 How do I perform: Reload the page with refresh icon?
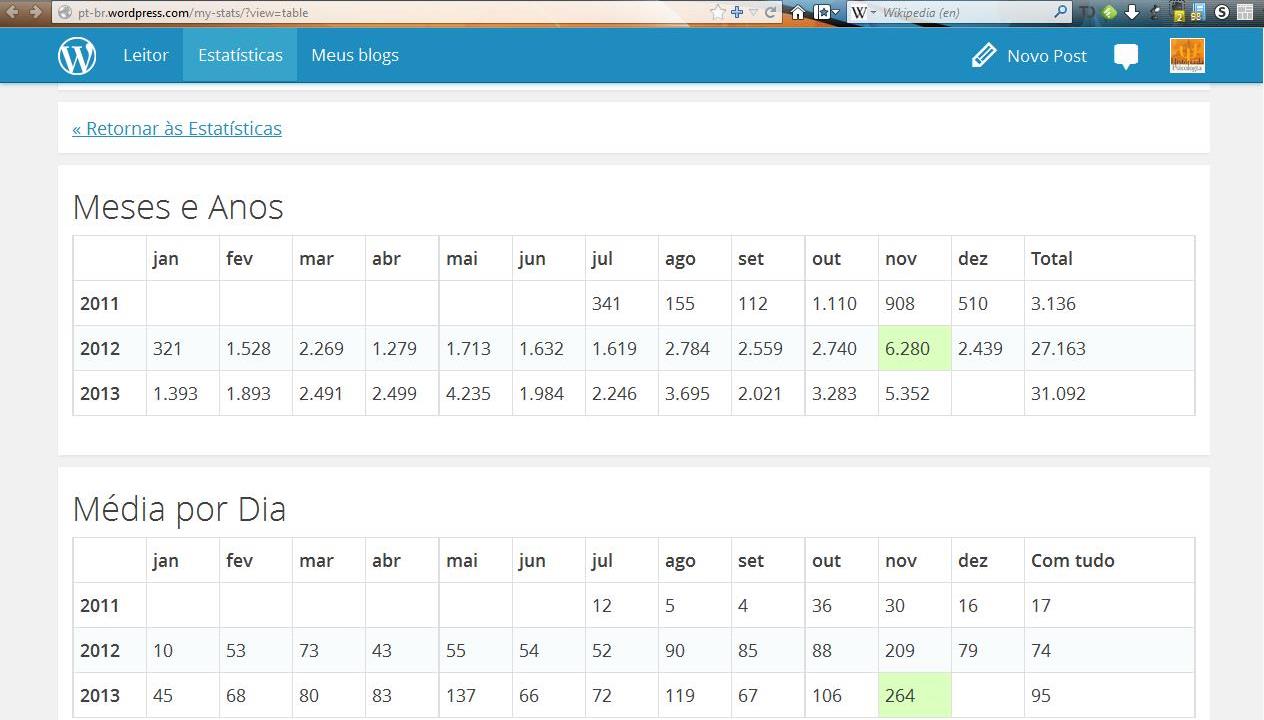771,13
